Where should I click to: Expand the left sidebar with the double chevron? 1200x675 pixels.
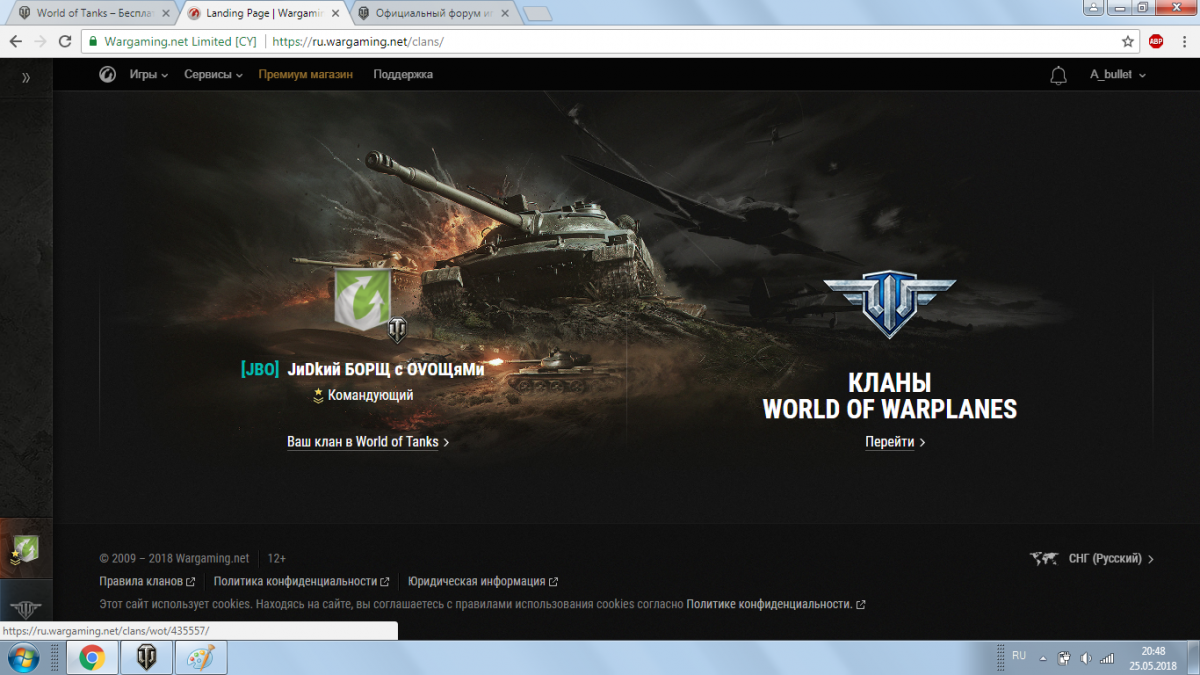[26, 77]
